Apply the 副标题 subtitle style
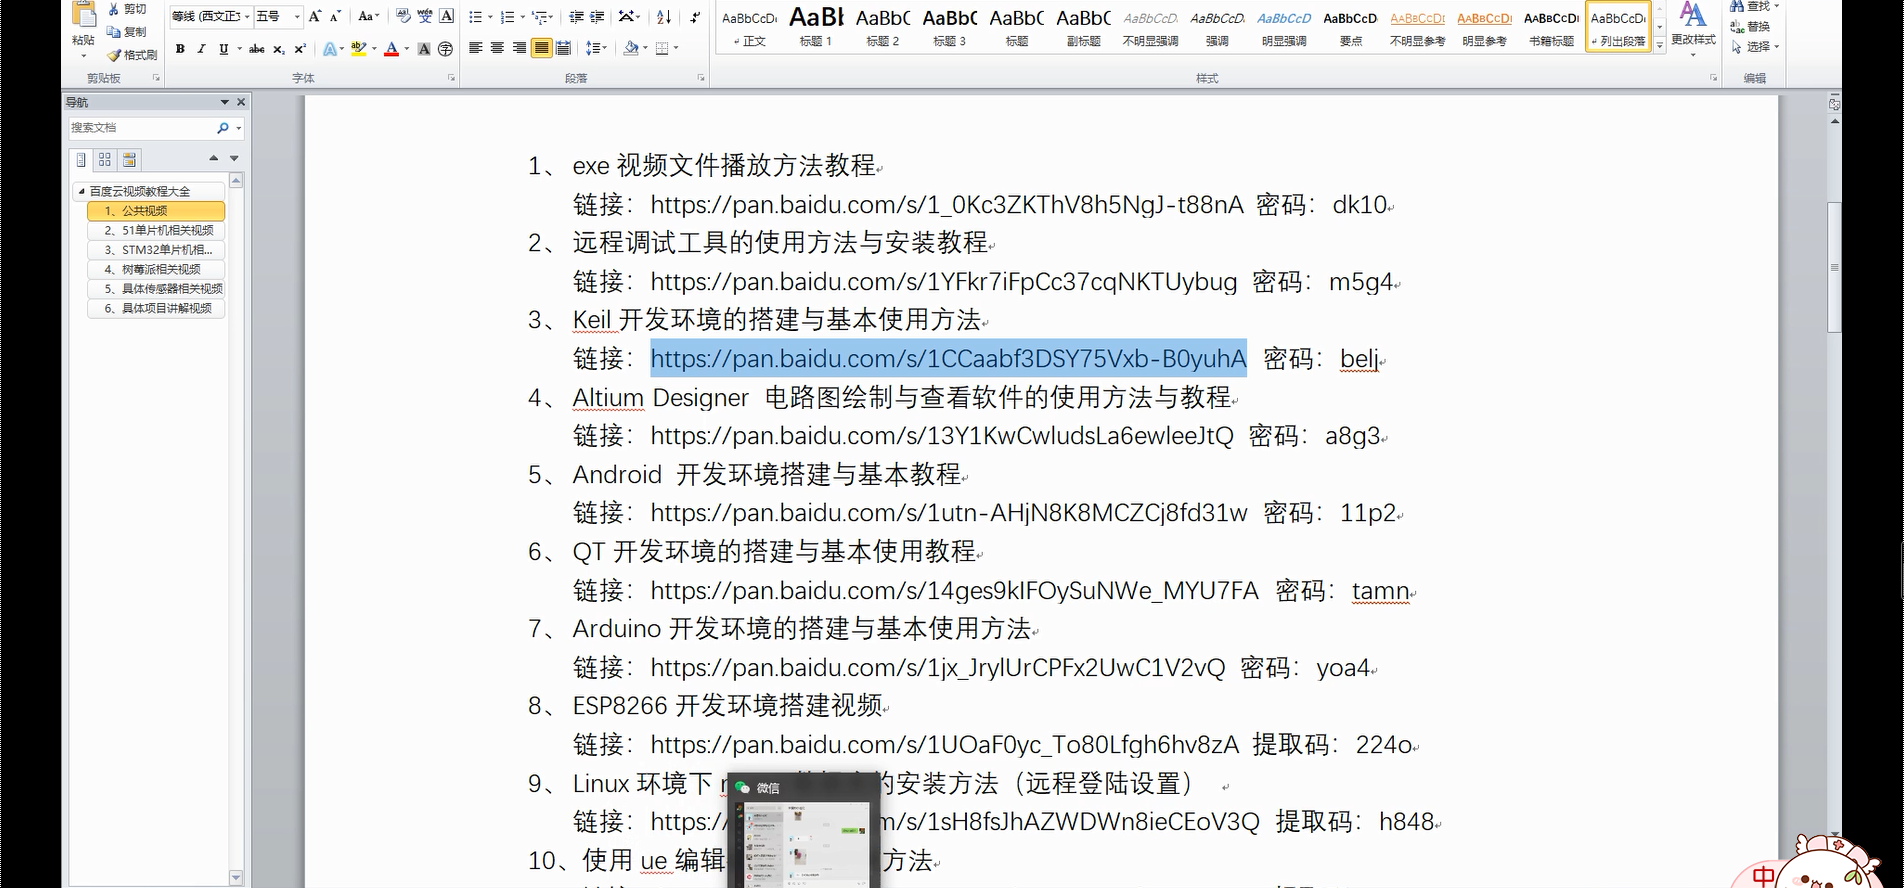Image resolution: width=1904 pixels, height=888 pixels. click(1083, 27)
